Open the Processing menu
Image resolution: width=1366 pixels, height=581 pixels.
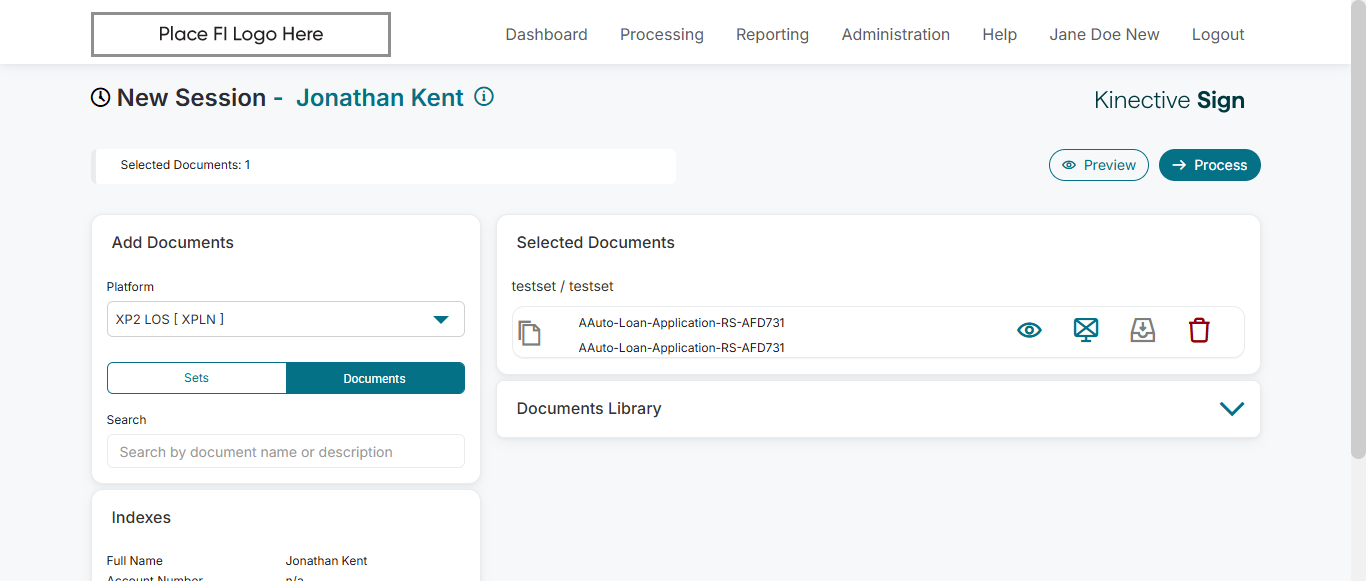click(x=662, y=34)
